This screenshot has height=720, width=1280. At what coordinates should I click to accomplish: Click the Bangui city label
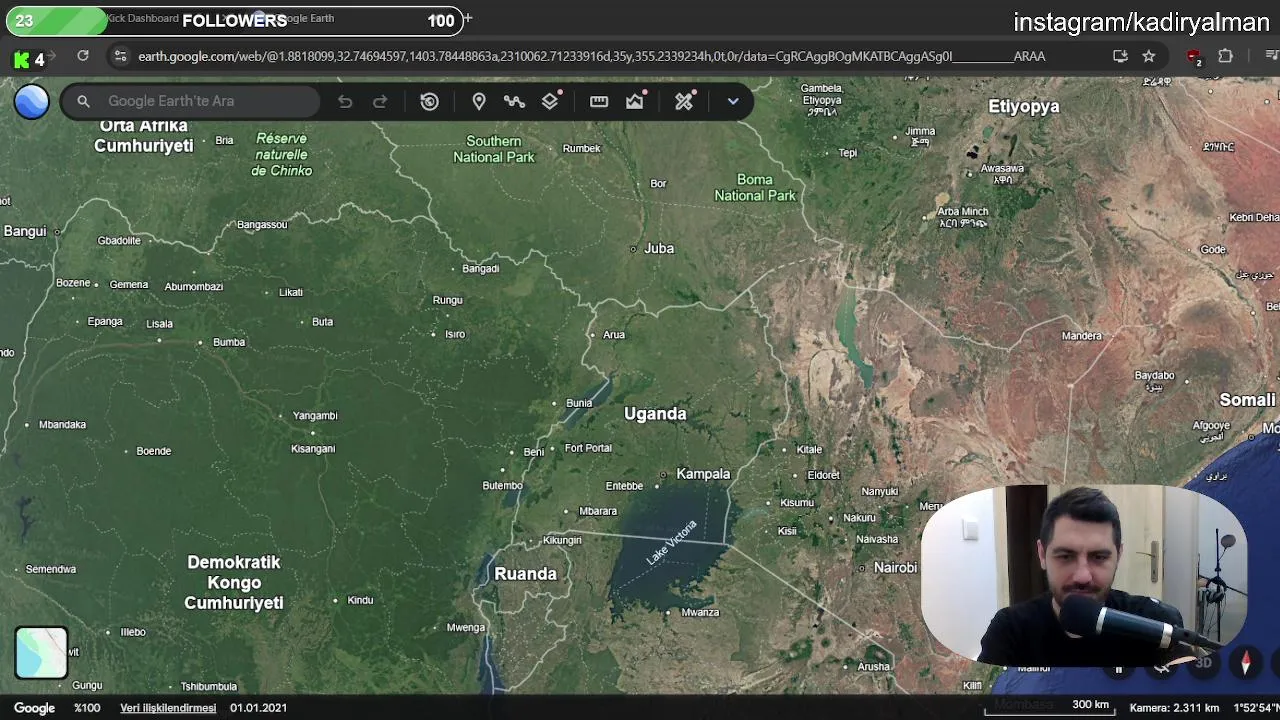[x=25, y=231]
